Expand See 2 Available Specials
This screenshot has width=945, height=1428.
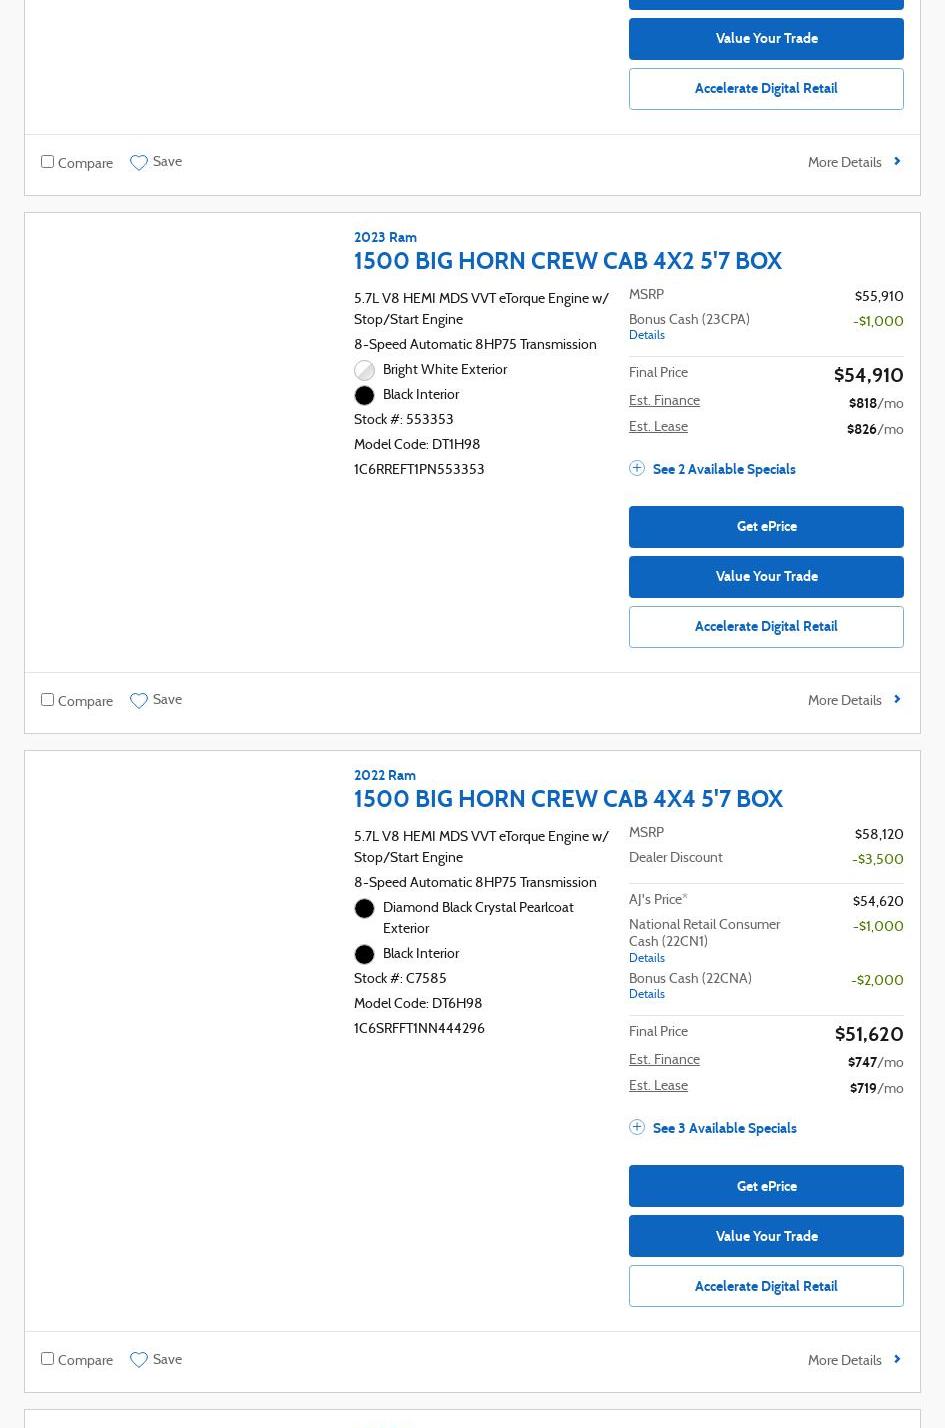click(724, 469)
